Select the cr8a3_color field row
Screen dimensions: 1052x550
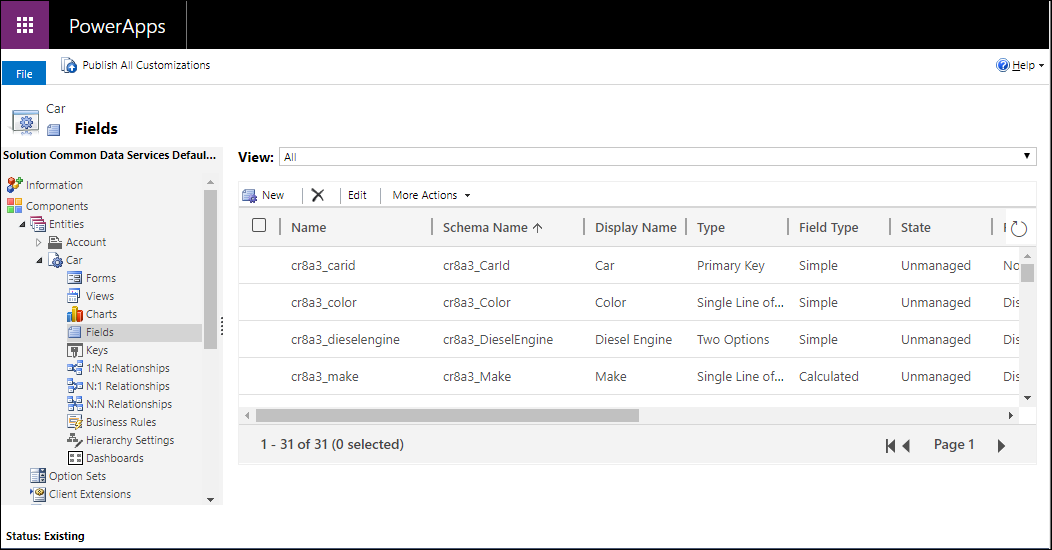[324, 302]
